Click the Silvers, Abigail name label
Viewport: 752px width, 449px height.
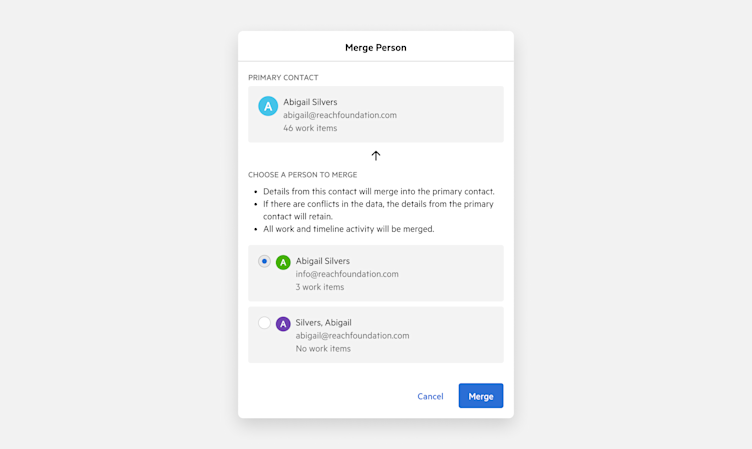(x=323, y=322)
